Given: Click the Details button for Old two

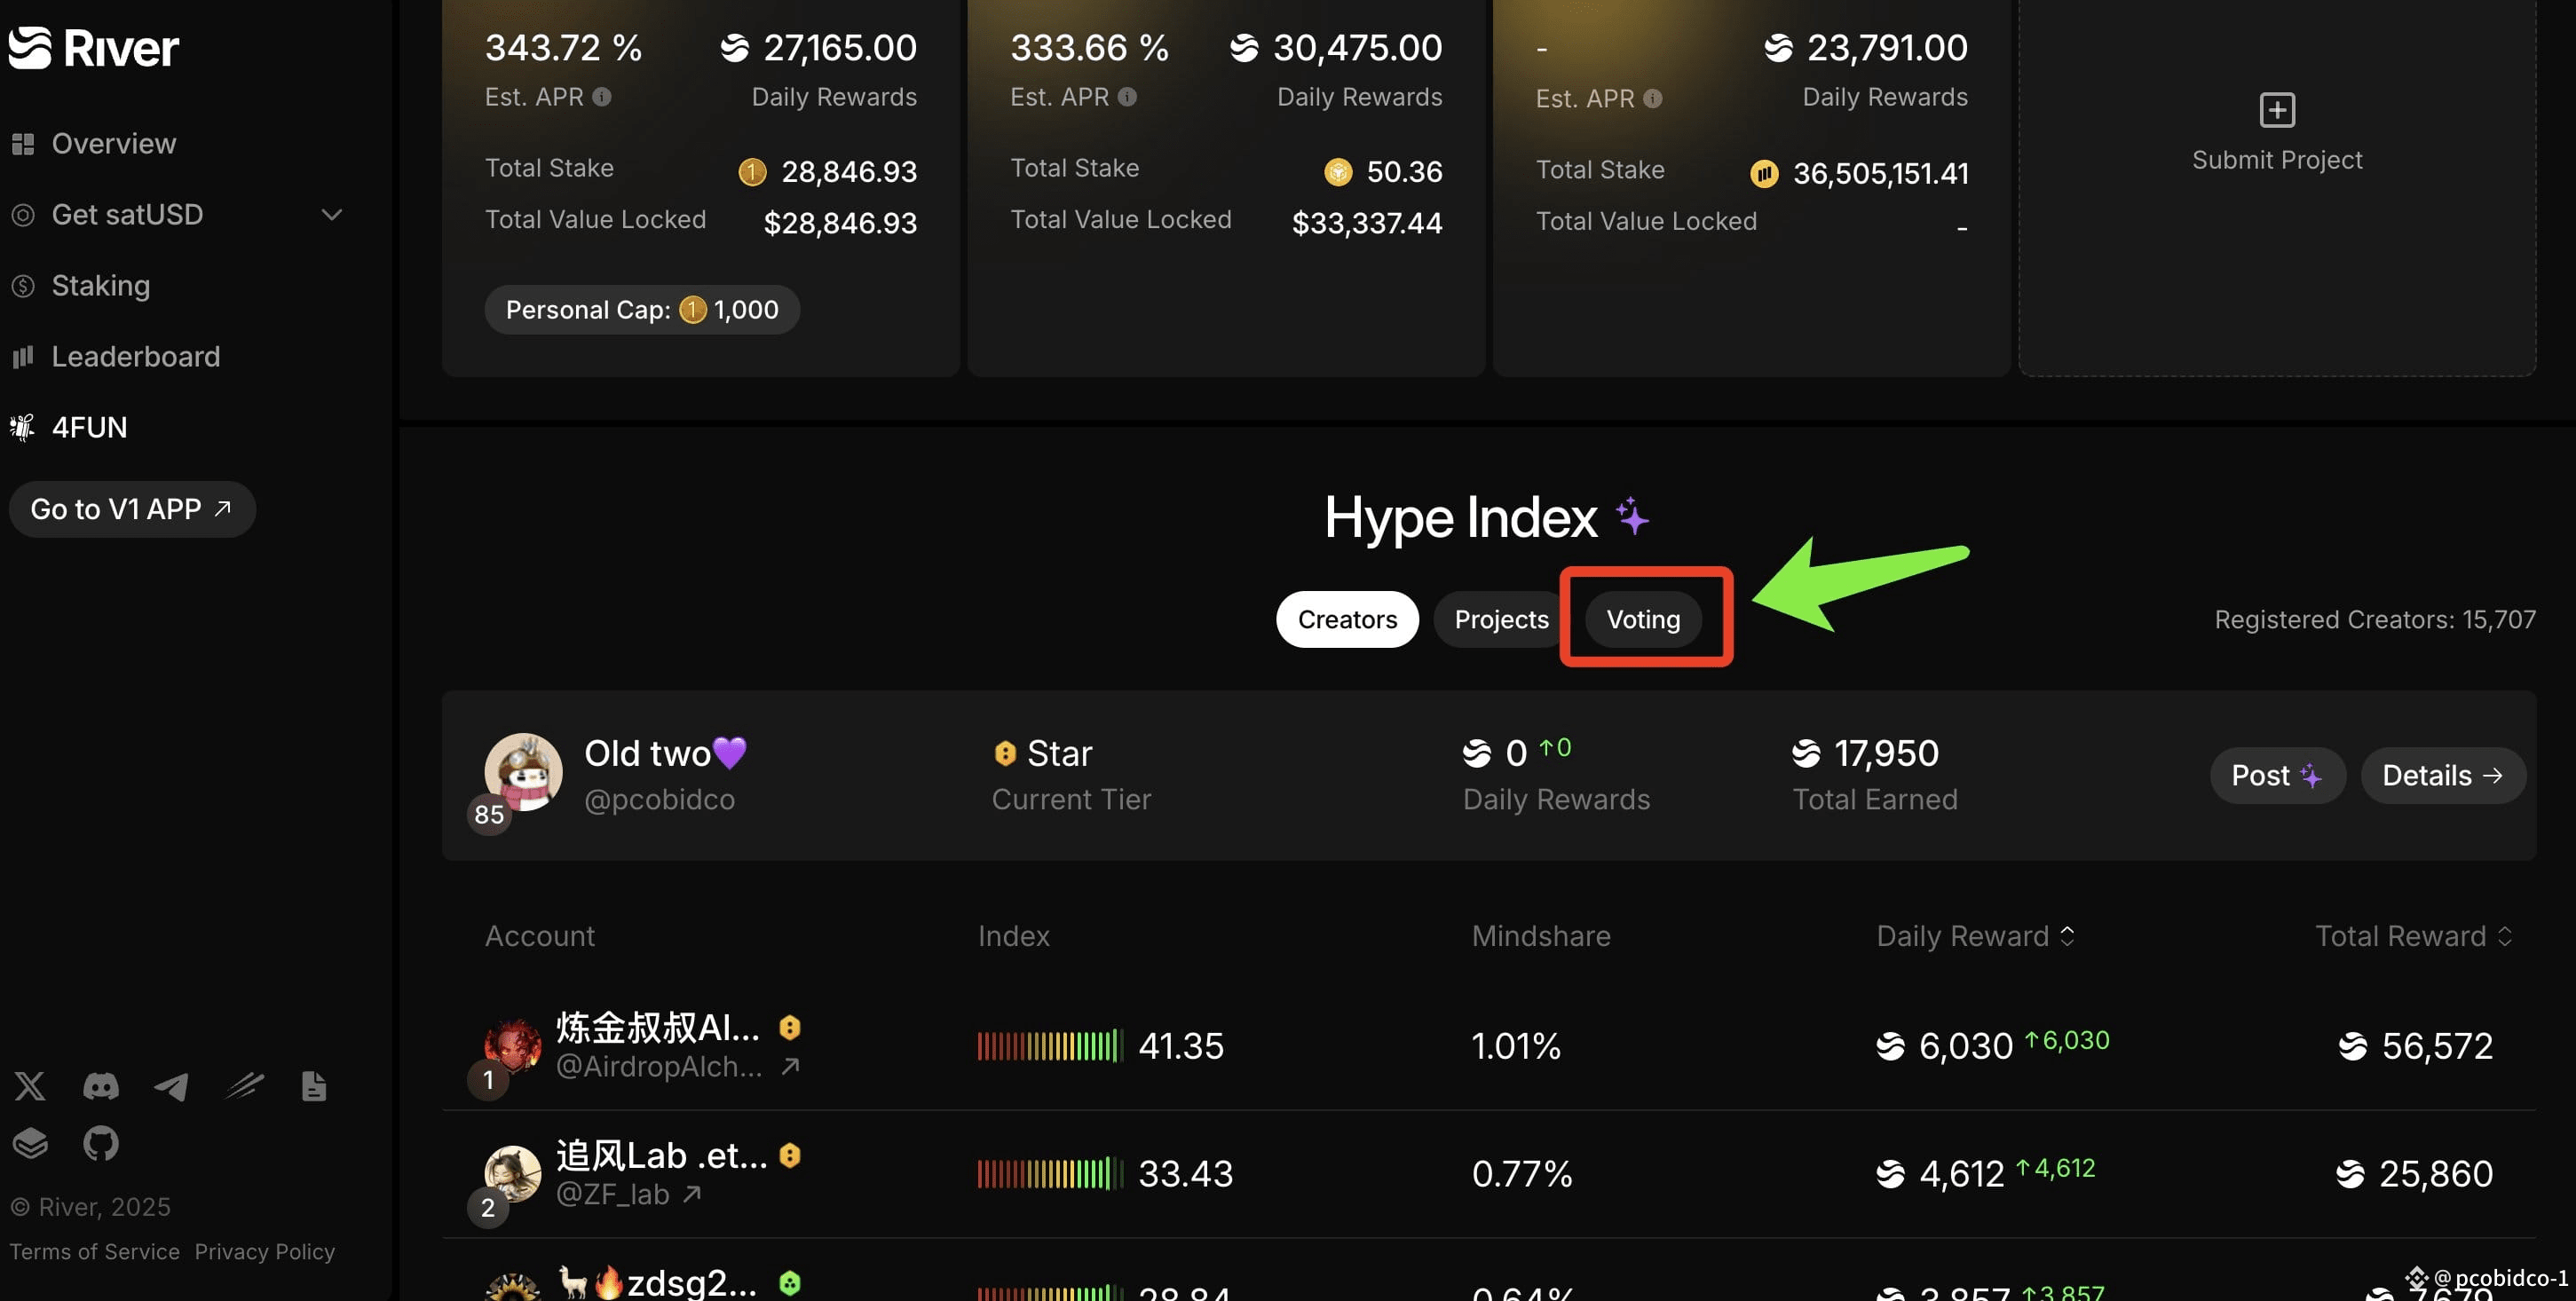Looking at the screenshot, I should (x=2443, y=775).
